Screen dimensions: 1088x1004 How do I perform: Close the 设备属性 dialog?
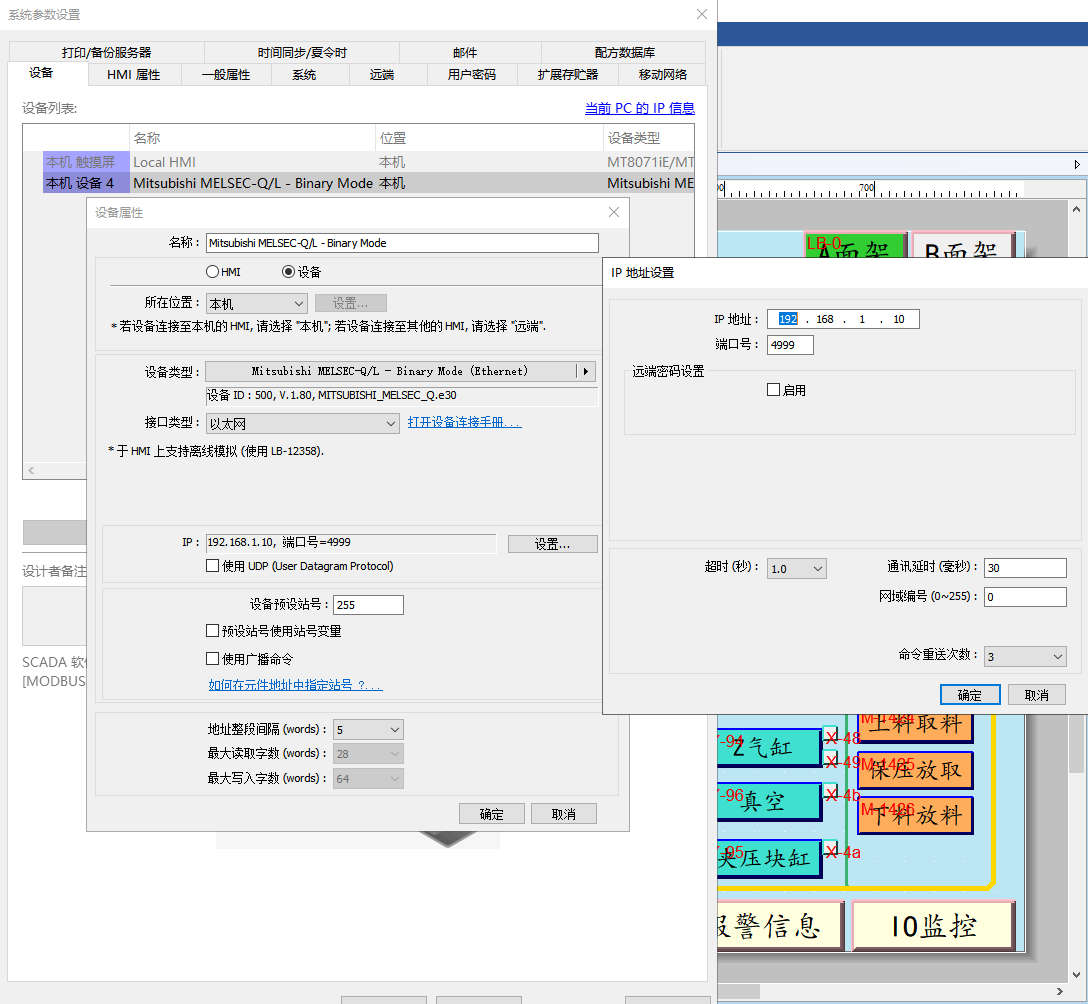point(614,212)
